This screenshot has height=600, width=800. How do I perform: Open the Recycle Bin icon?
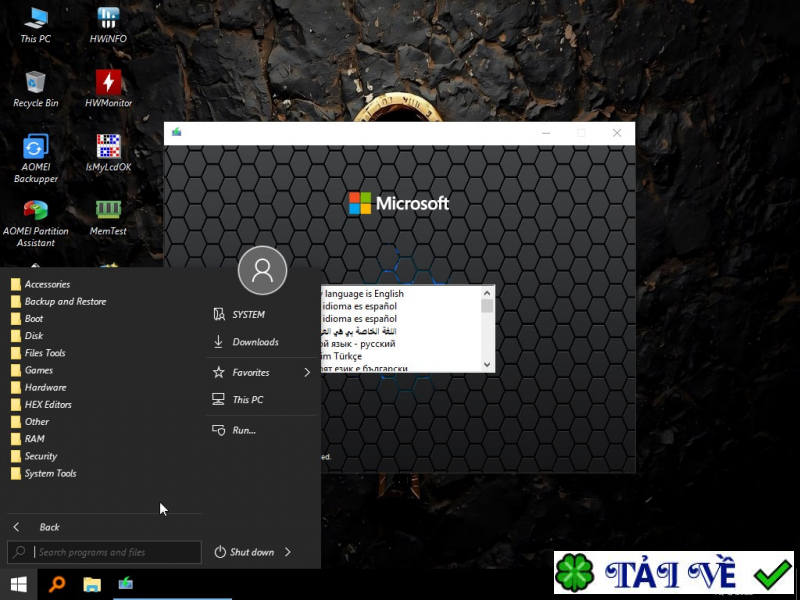[36, 83]
